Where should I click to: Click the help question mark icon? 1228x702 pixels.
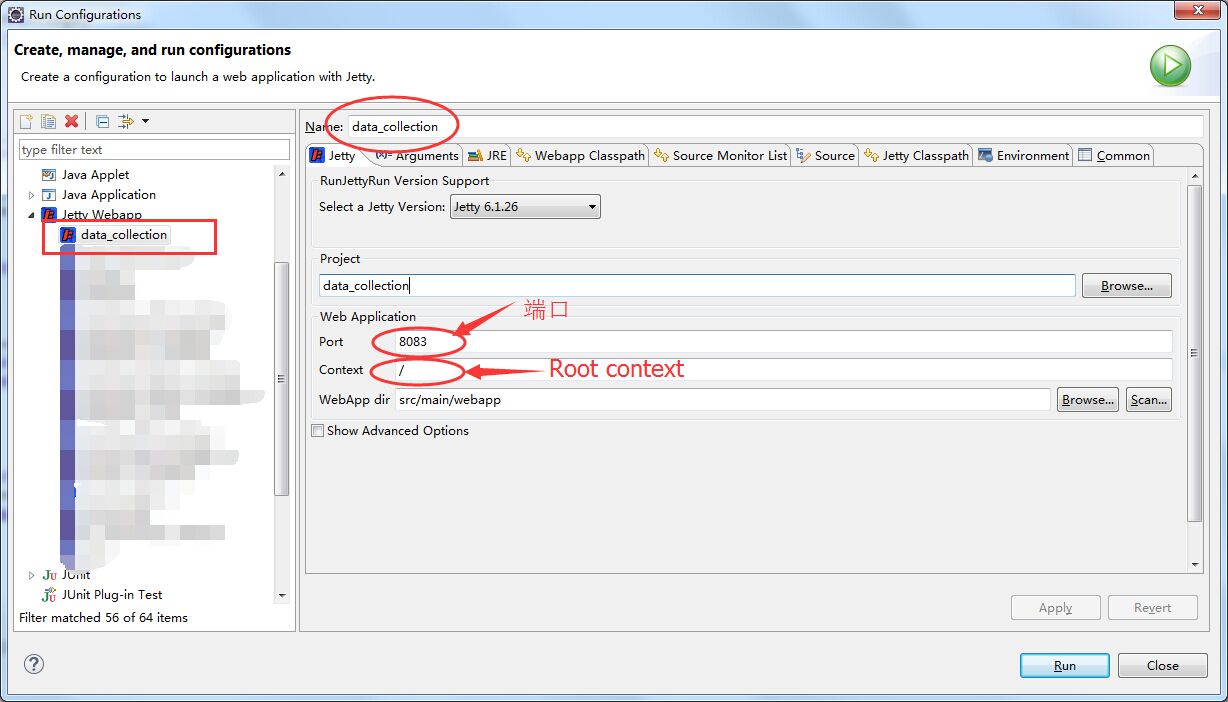(x=34, y=664)
